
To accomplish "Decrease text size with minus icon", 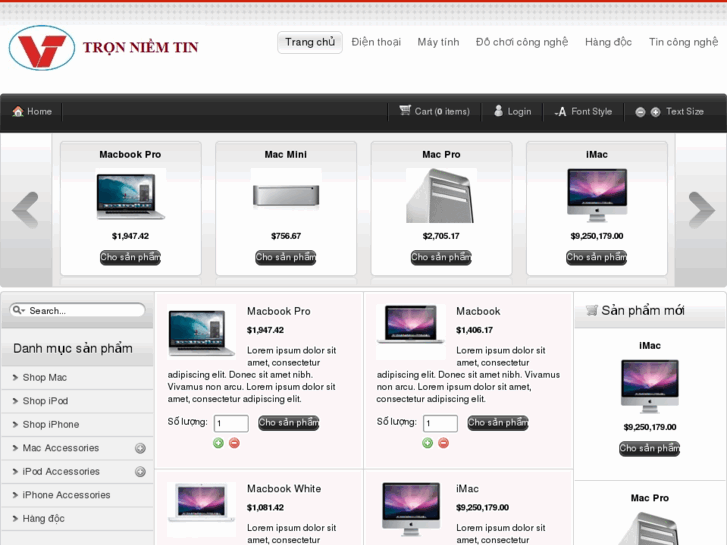I will pyautogui.click(x=640, y=112).
